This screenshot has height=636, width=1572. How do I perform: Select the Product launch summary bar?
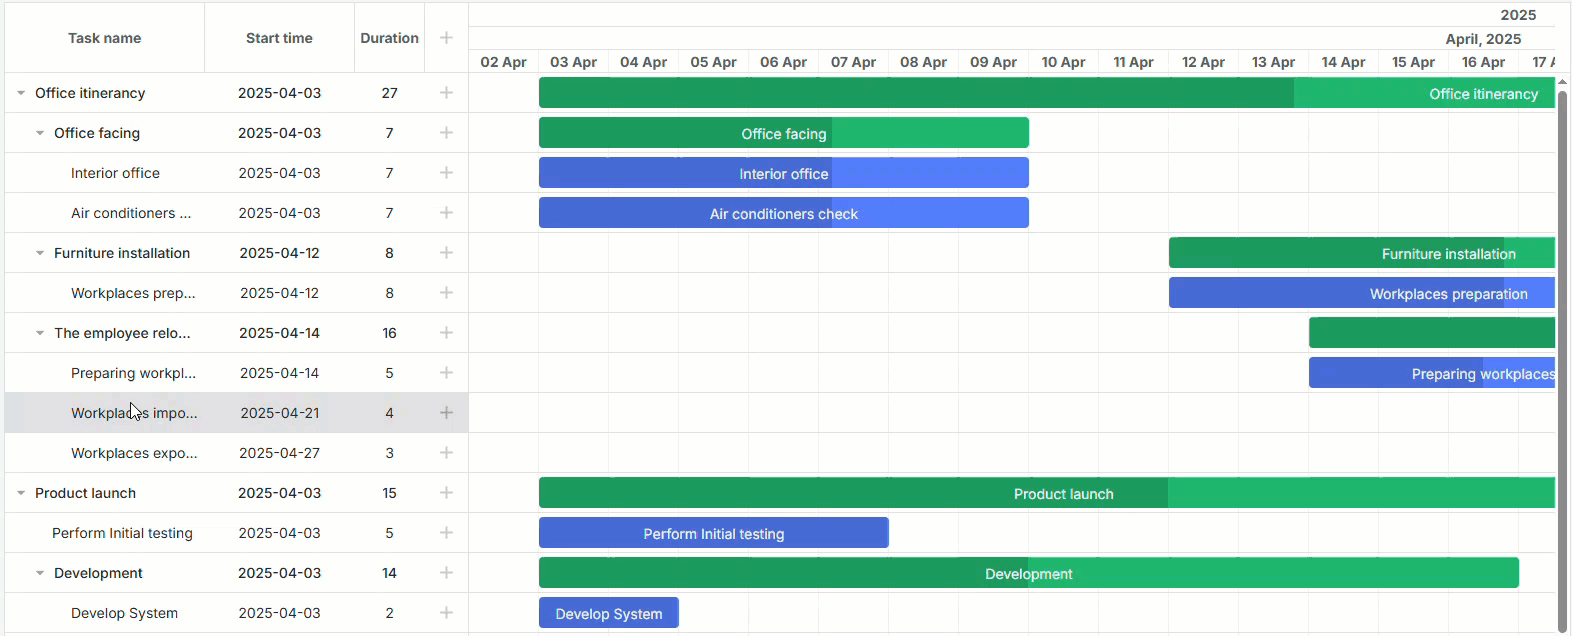click(1047, 493)
